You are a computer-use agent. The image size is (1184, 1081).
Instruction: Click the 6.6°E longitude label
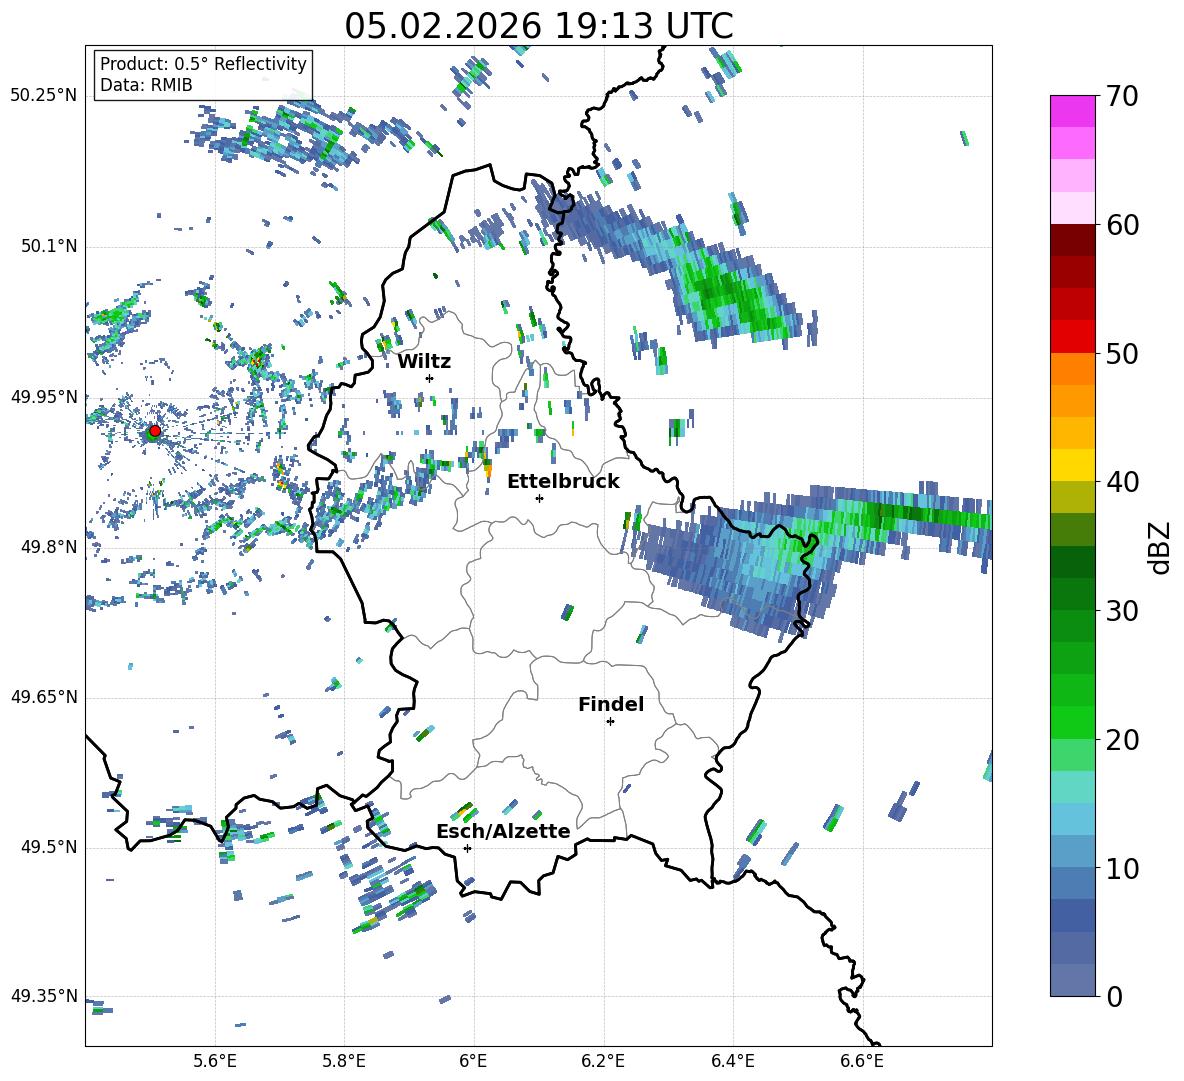click(862, 1061)
